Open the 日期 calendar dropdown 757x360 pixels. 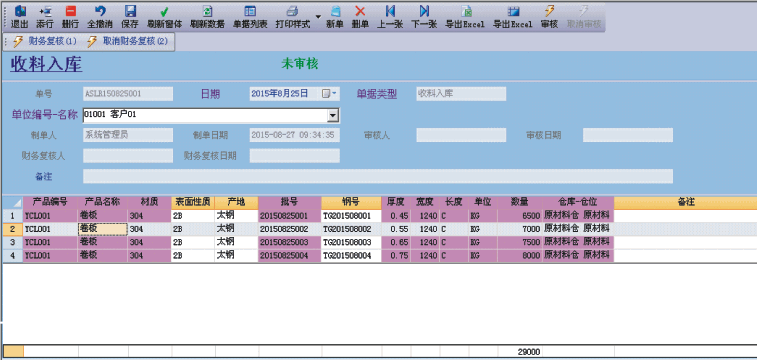click(x=330, y=94)
